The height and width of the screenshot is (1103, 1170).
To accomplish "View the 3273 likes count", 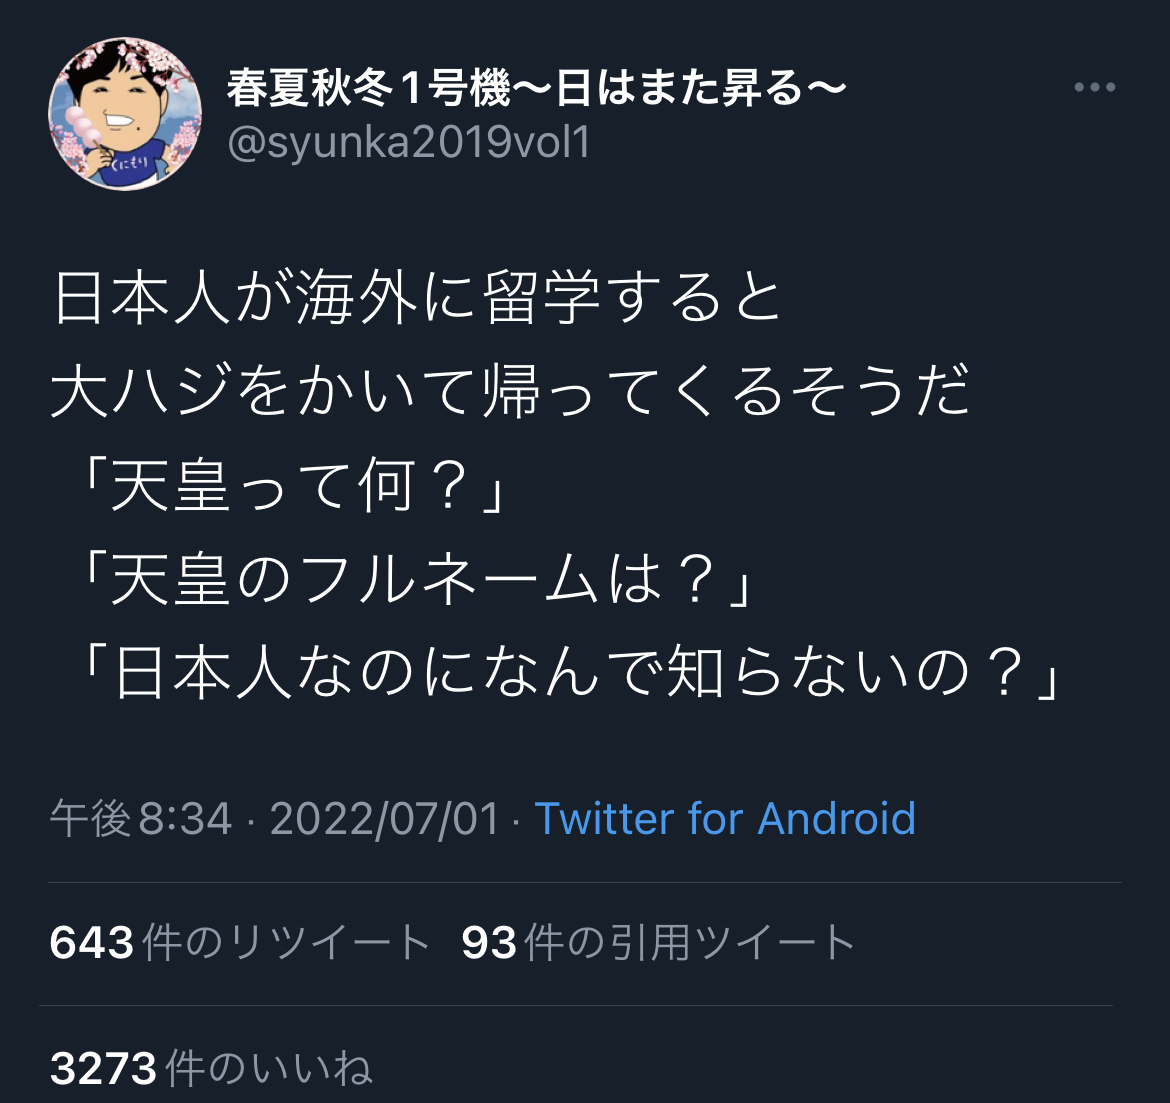I will 103,1068.
